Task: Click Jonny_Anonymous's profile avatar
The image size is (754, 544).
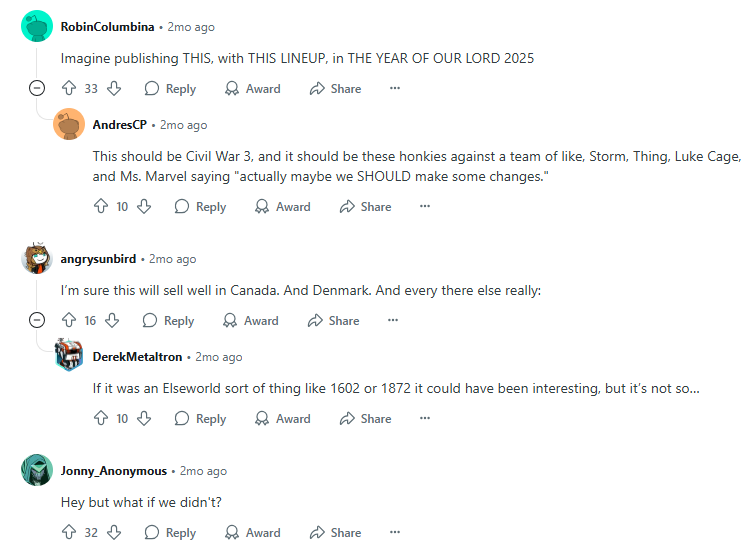Action: pyautogui.click(x=37, y=470)
